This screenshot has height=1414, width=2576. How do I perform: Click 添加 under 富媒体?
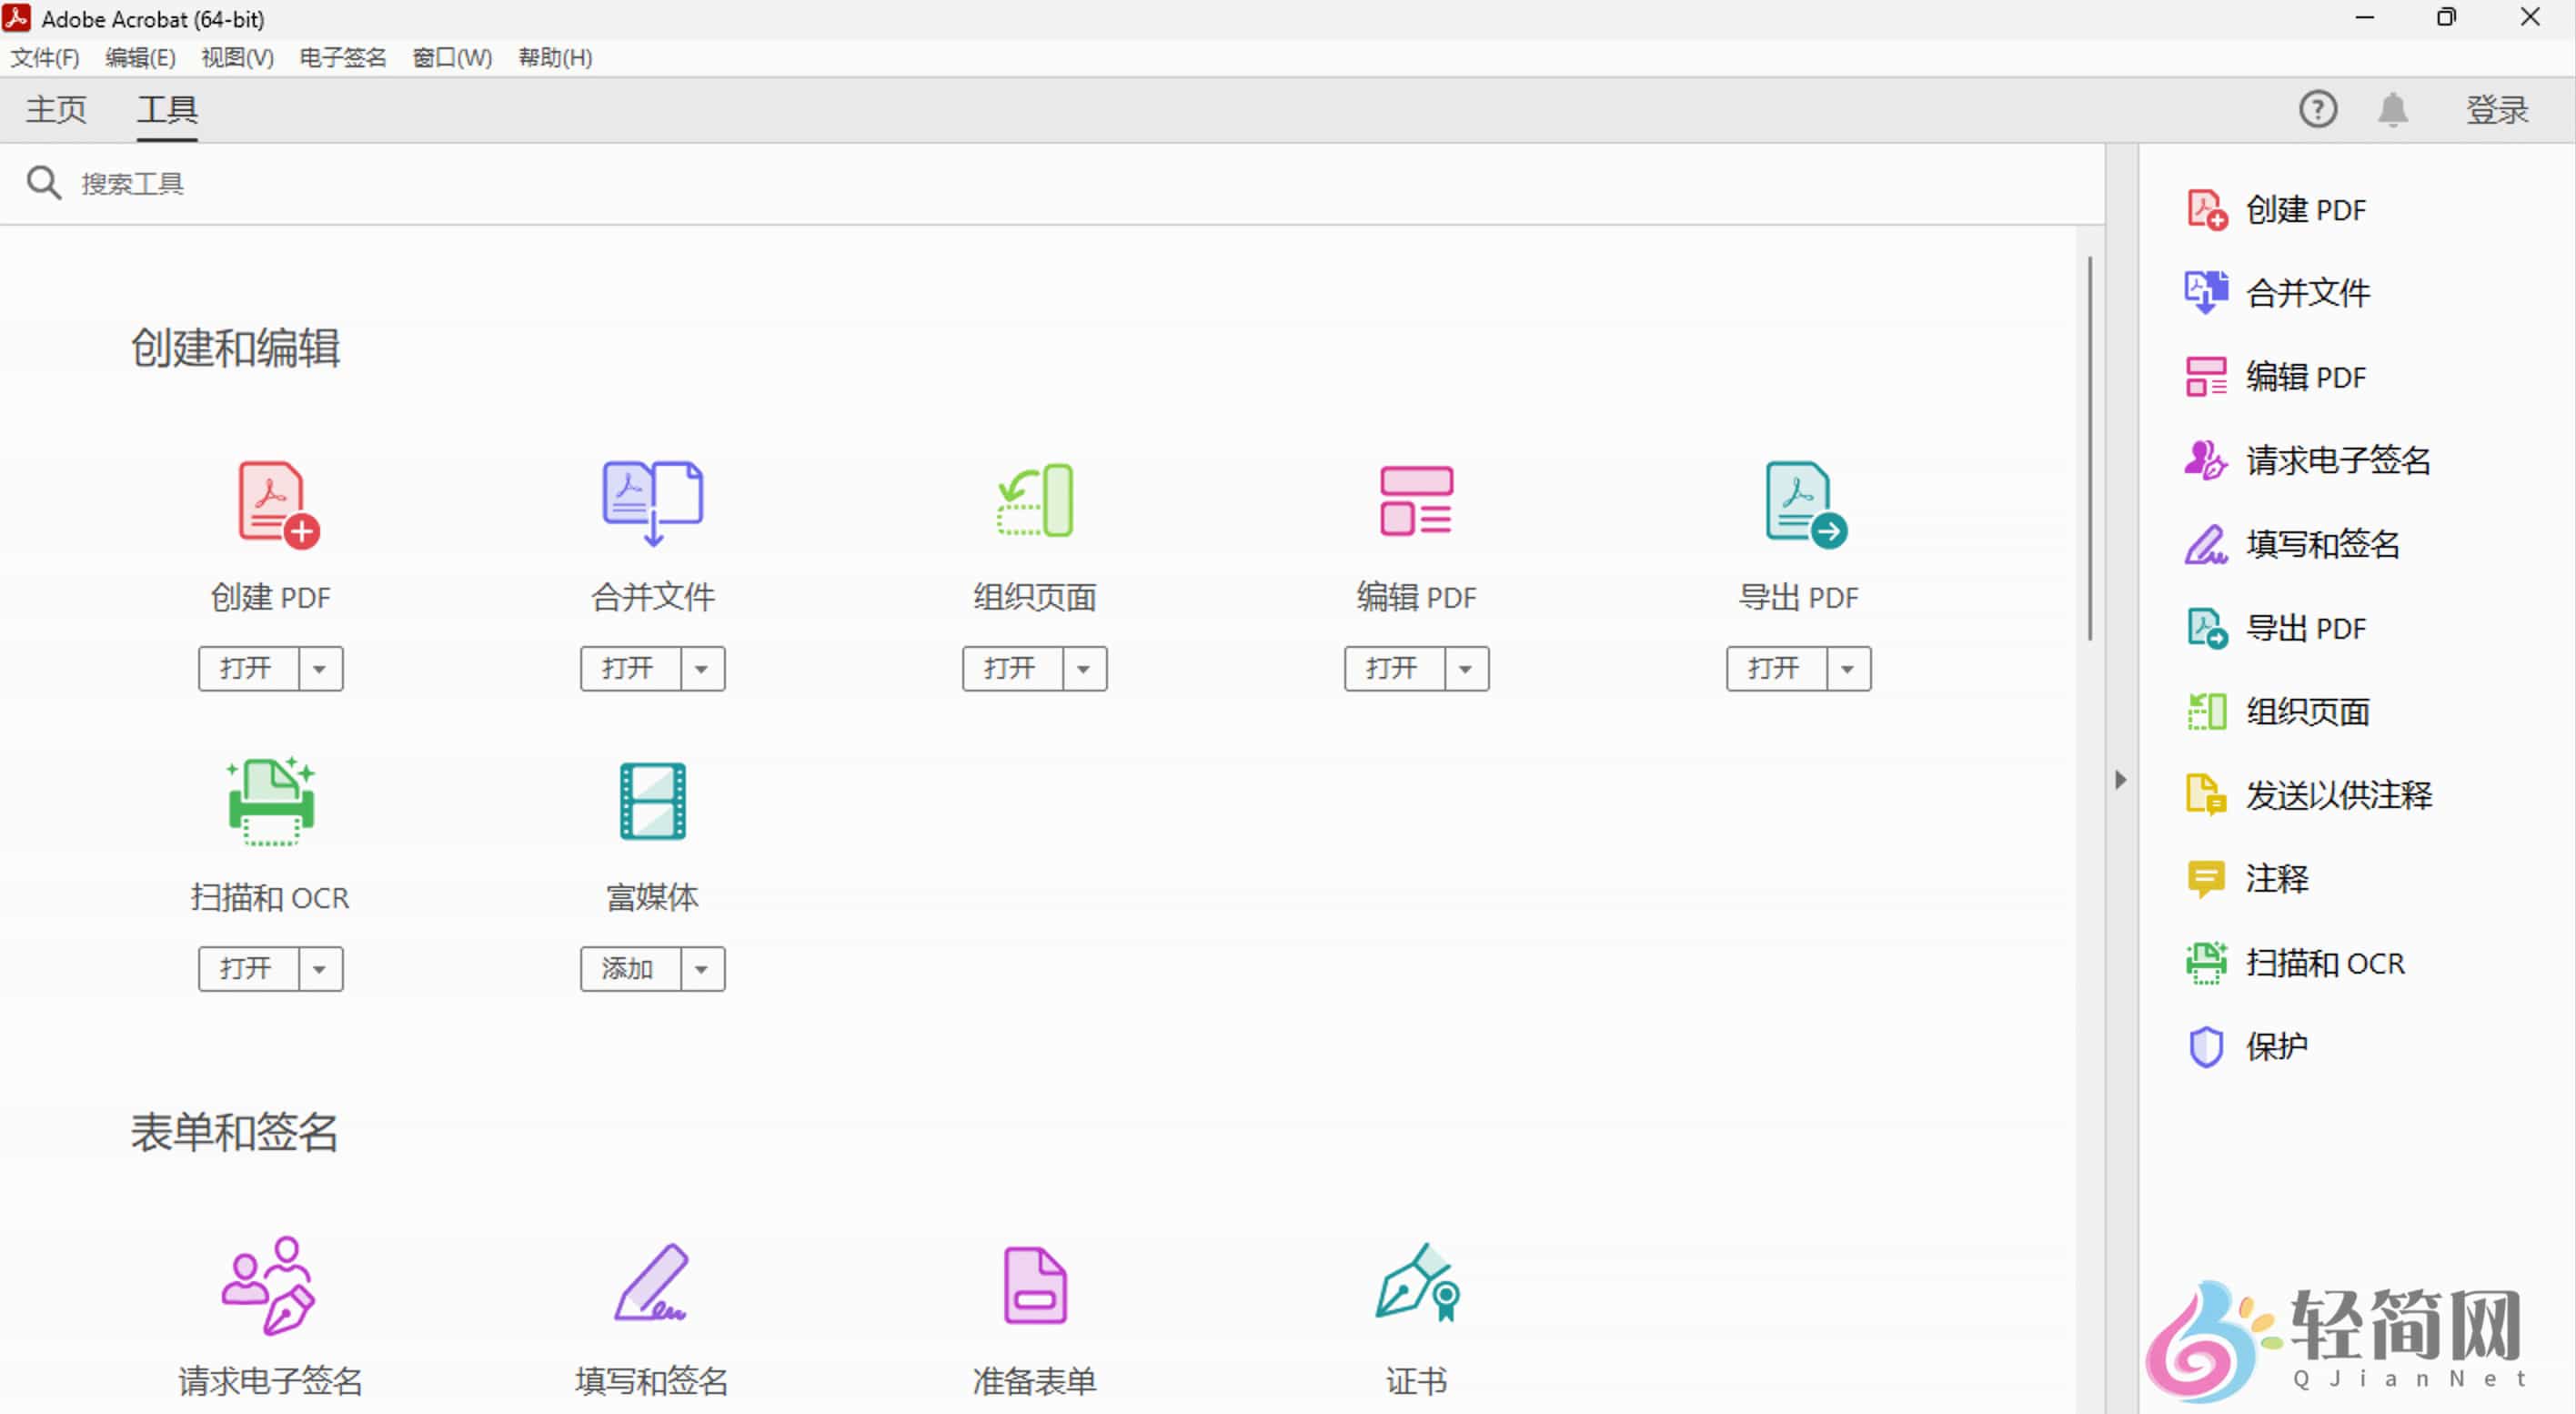pos(627,968)
